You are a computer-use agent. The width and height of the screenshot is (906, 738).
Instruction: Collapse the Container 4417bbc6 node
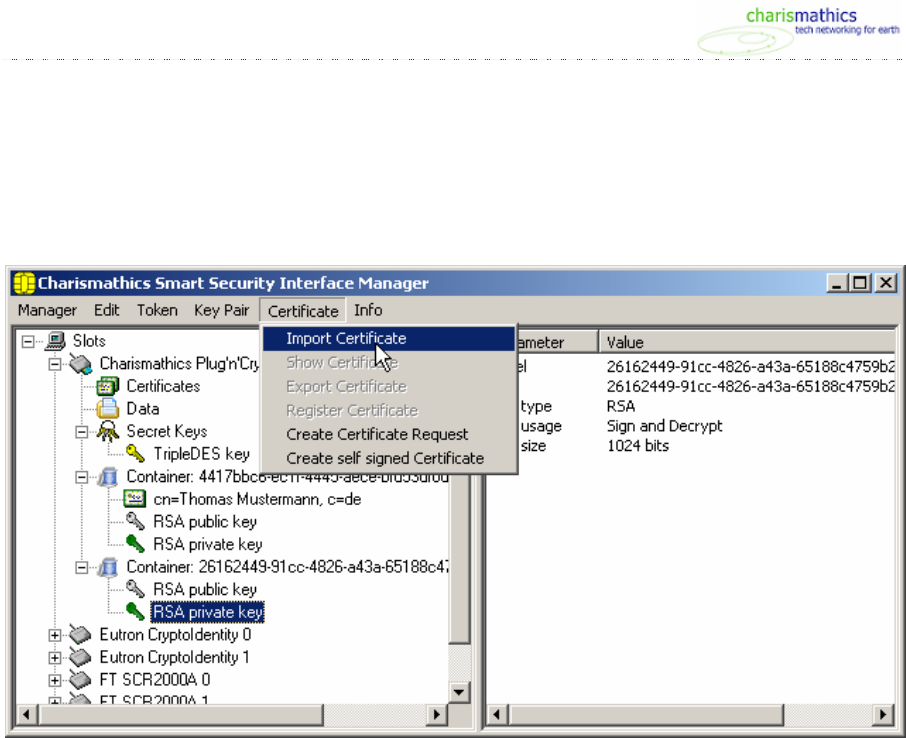81,477
